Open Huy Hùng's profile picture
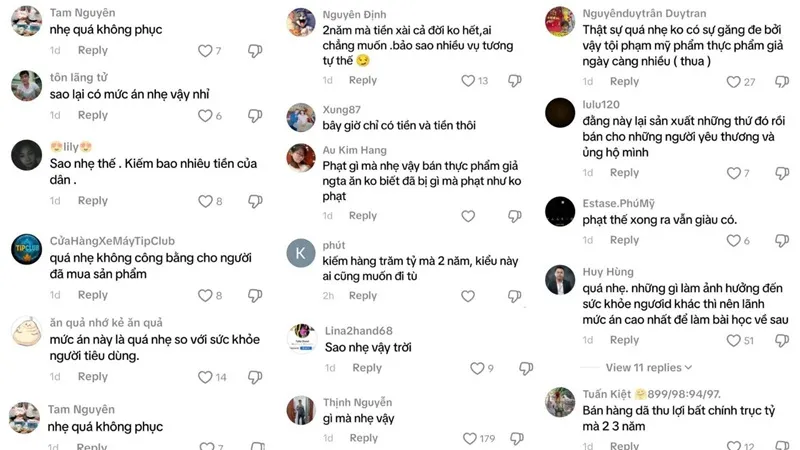 (x=559, y=280)
